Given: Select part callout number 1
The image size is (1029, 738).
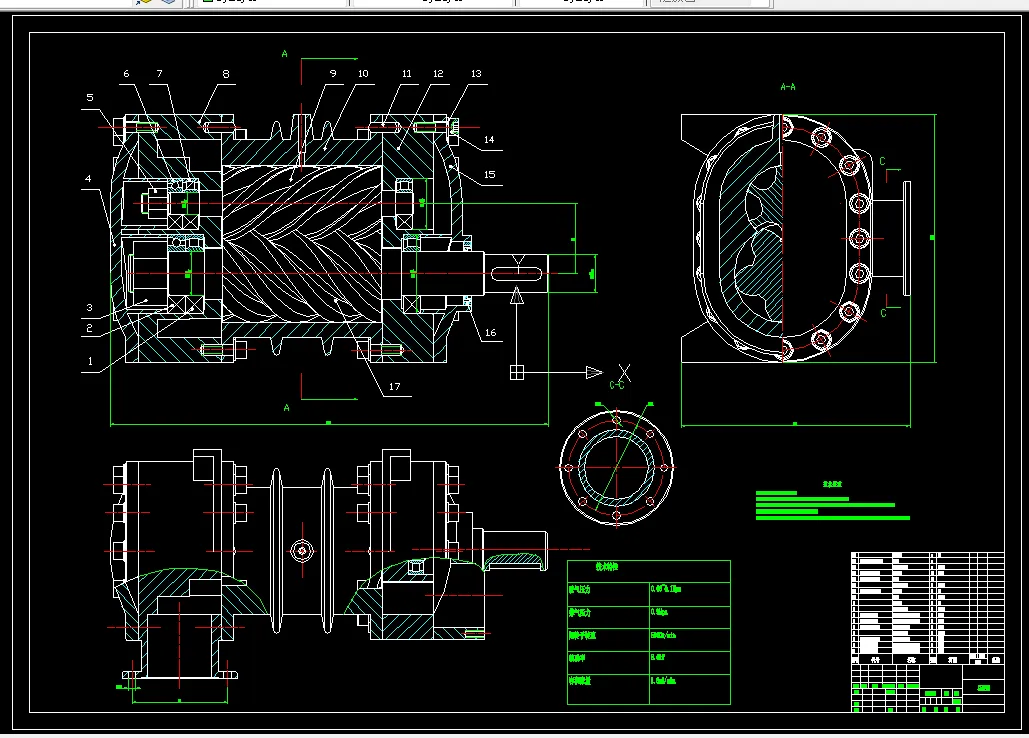Looking at the screenshot, I should click(90, 361).
